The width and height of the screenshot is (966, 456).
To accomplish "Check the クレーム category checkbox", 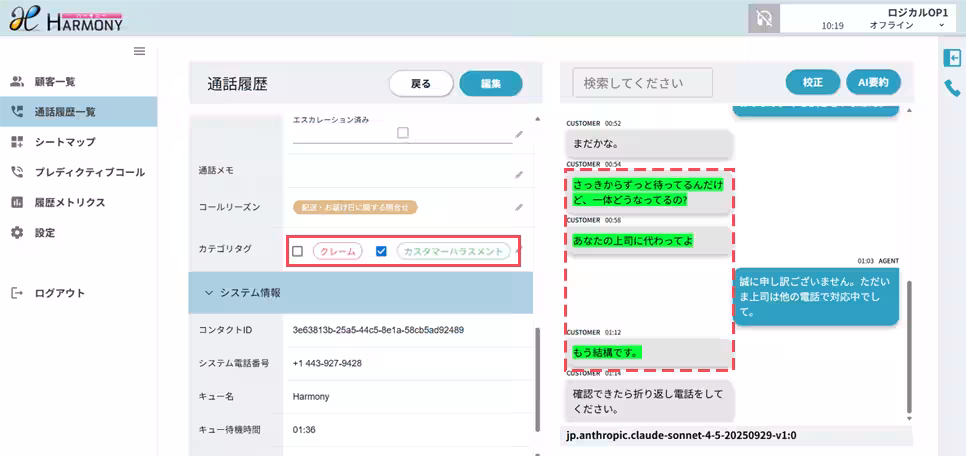I will coord(297,251).
